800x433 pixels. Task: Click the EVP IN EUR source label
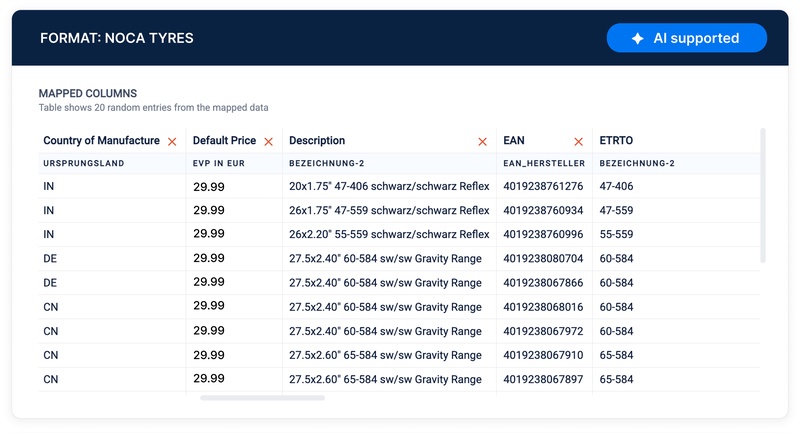(x=219, y=163)
